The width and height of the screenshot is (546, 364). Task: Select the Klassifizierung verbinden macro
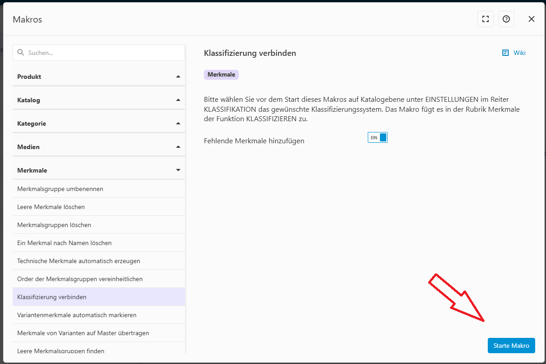99,297
